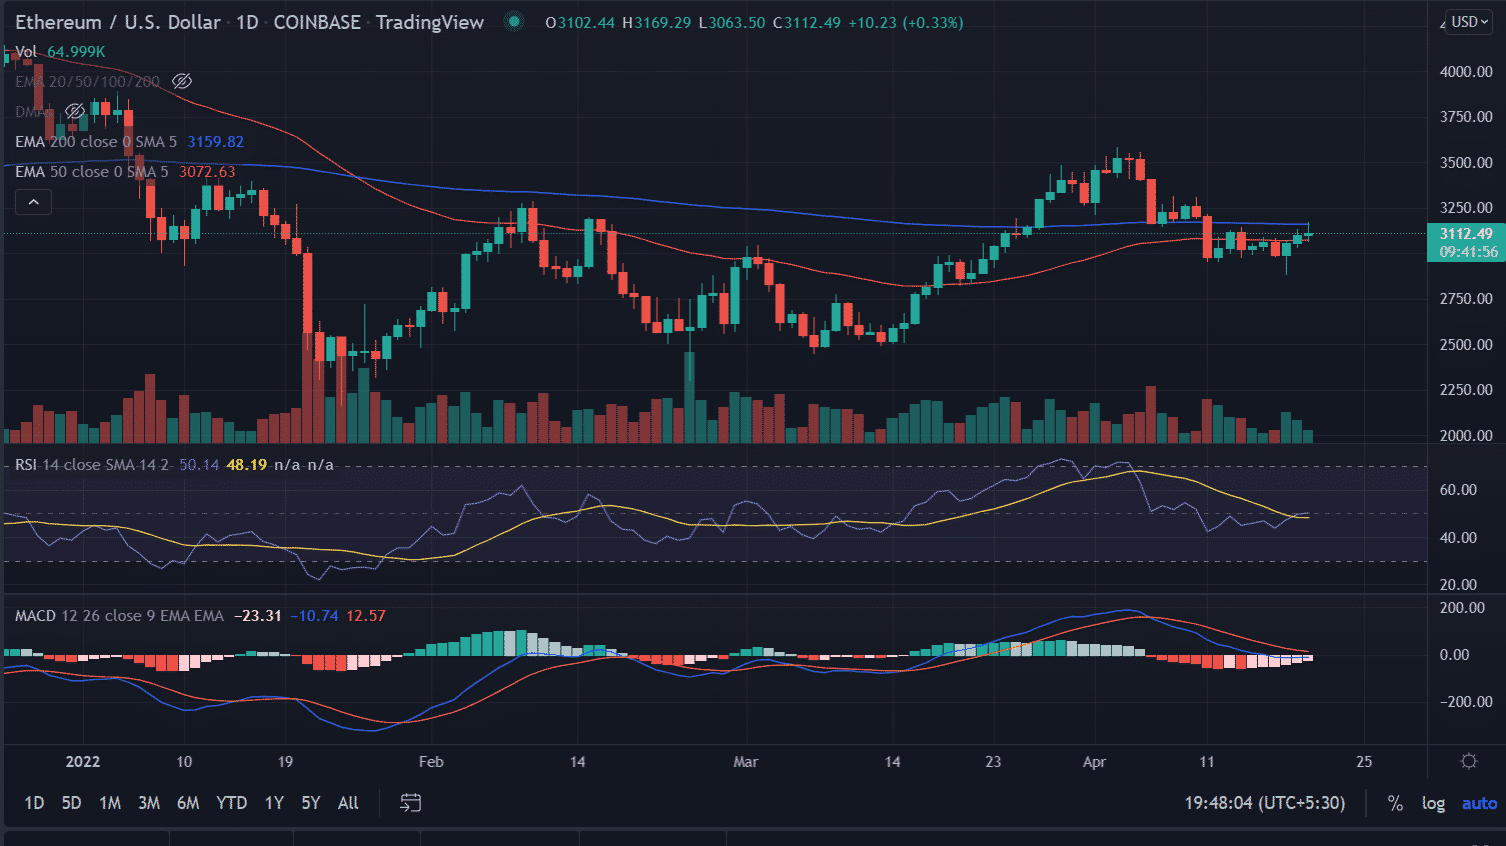Choose the All time range
This screenshot has width=1506, height=846.
coord(348,803)
